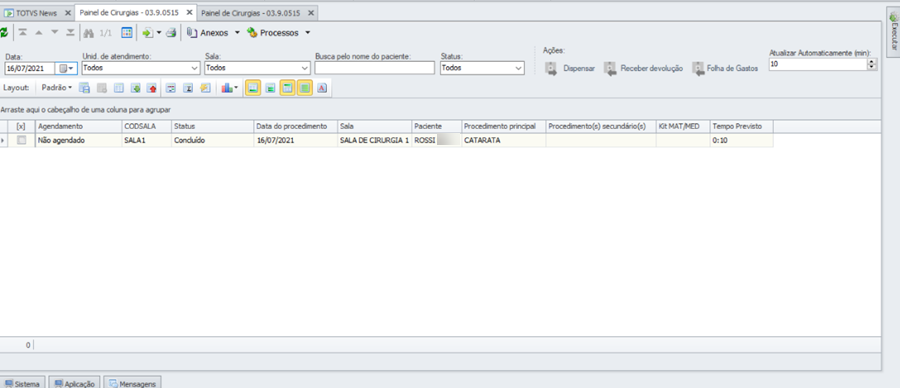Click layout icon with green arrow
900x388 pixels.
point(135,88)
